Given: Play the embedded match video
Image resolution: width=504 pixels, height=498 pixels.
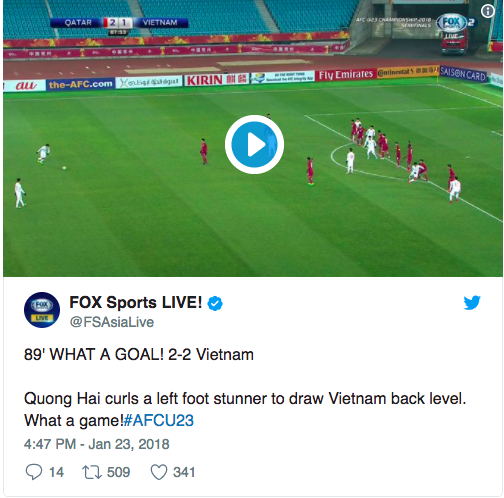Looking at the screenshot, I should (x=254, y=144).
